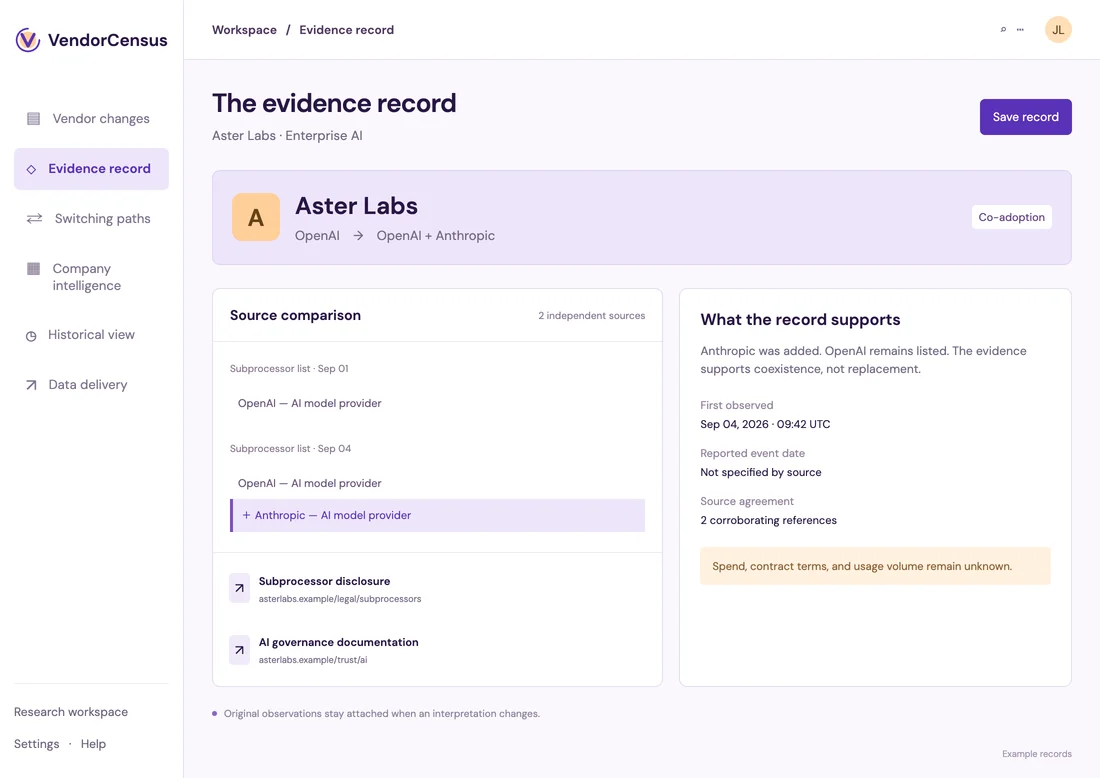Click '2 corroborating references' value
This screenshot has width=1100, height=778.
click(768, 521)
